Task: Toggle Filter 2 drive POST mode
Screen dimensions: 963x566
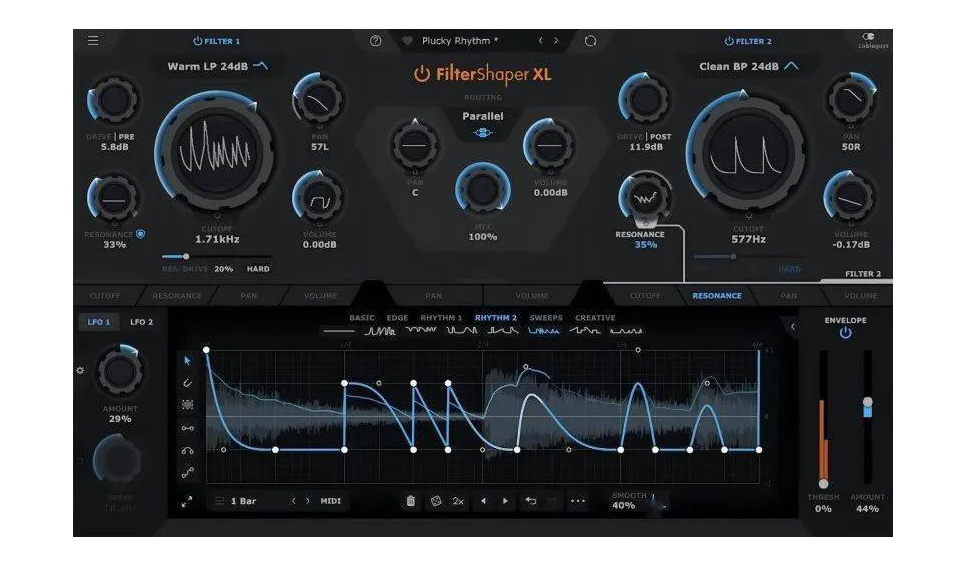Action: pyautogui.click(x=660, y=136)
